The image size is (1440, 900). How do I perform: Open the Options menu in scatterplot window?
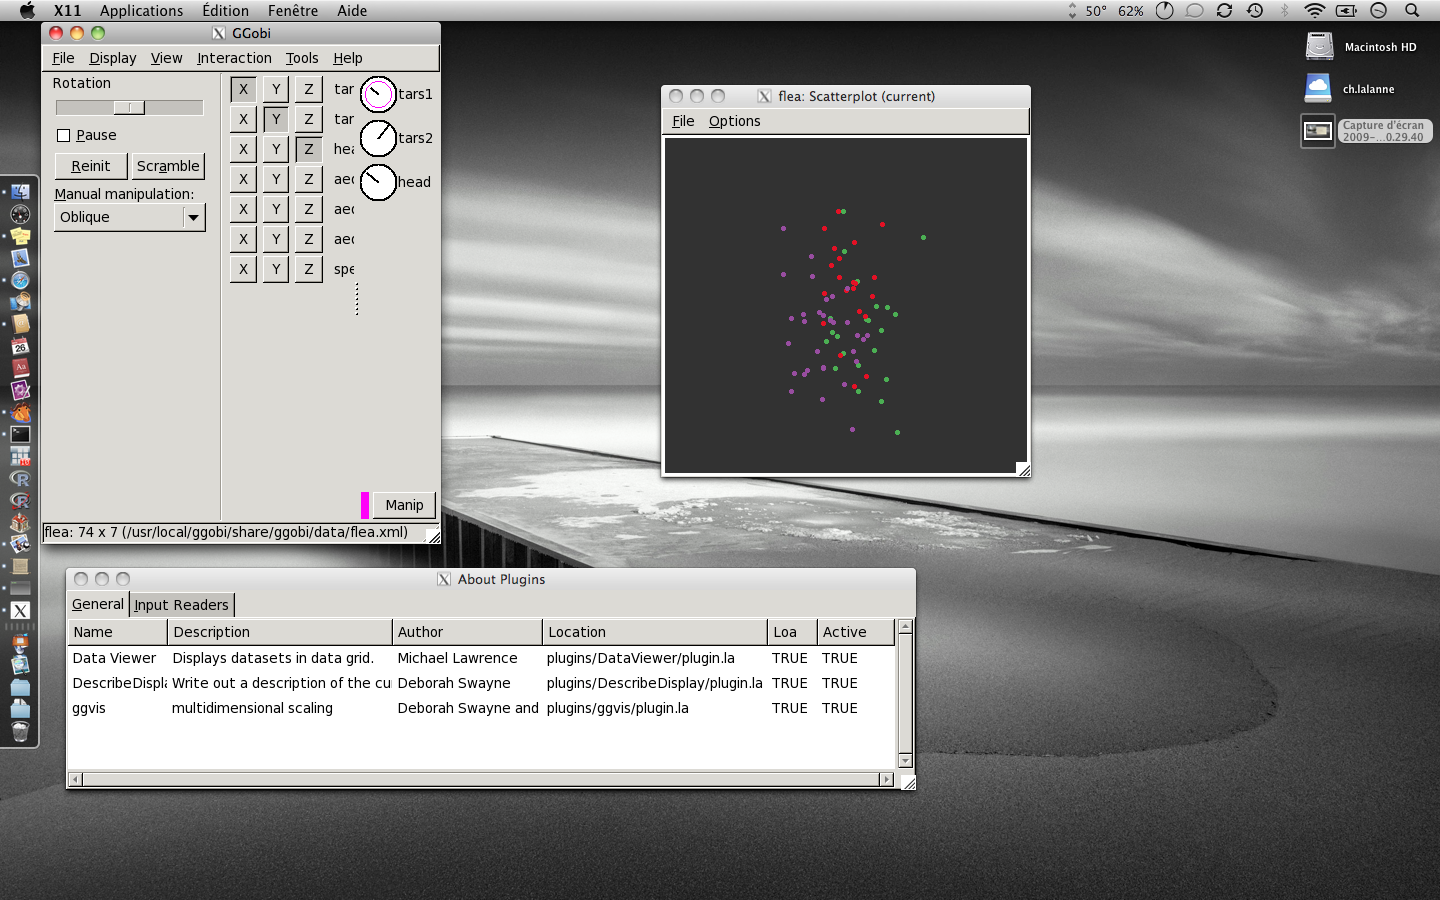click(734, 121)
